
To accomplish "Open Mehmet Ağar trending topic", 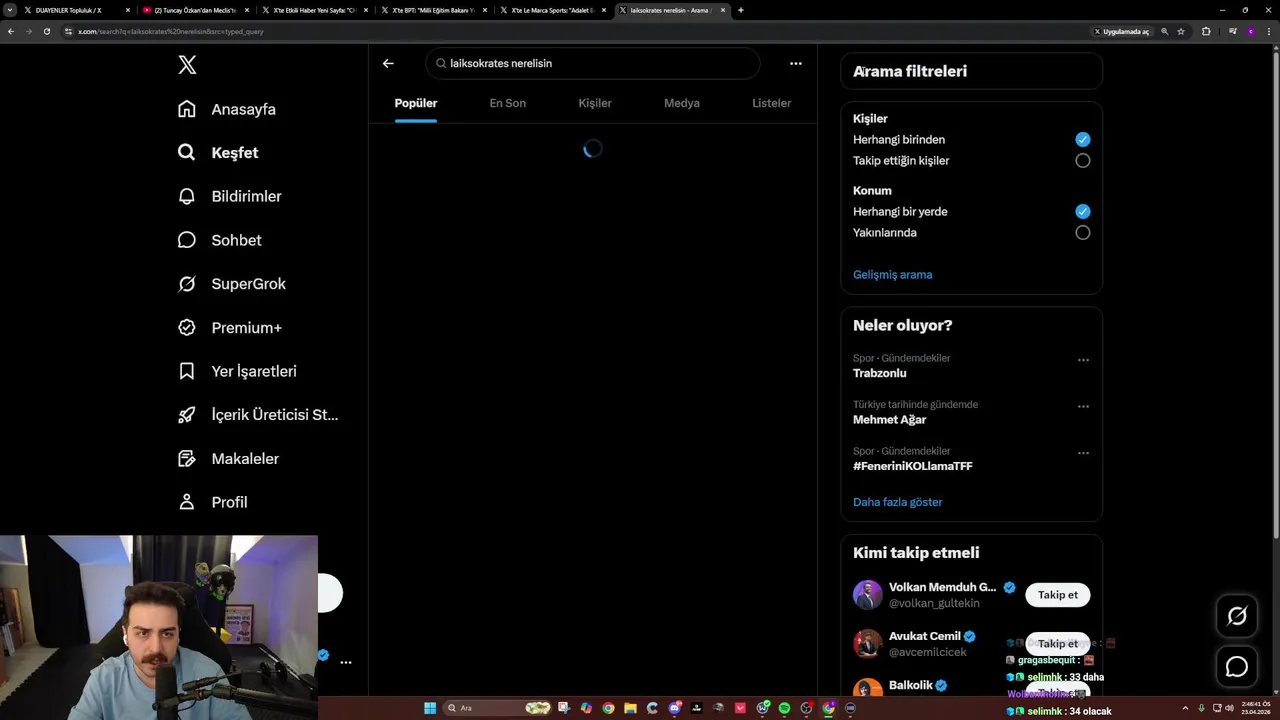I will pos(890,420).
